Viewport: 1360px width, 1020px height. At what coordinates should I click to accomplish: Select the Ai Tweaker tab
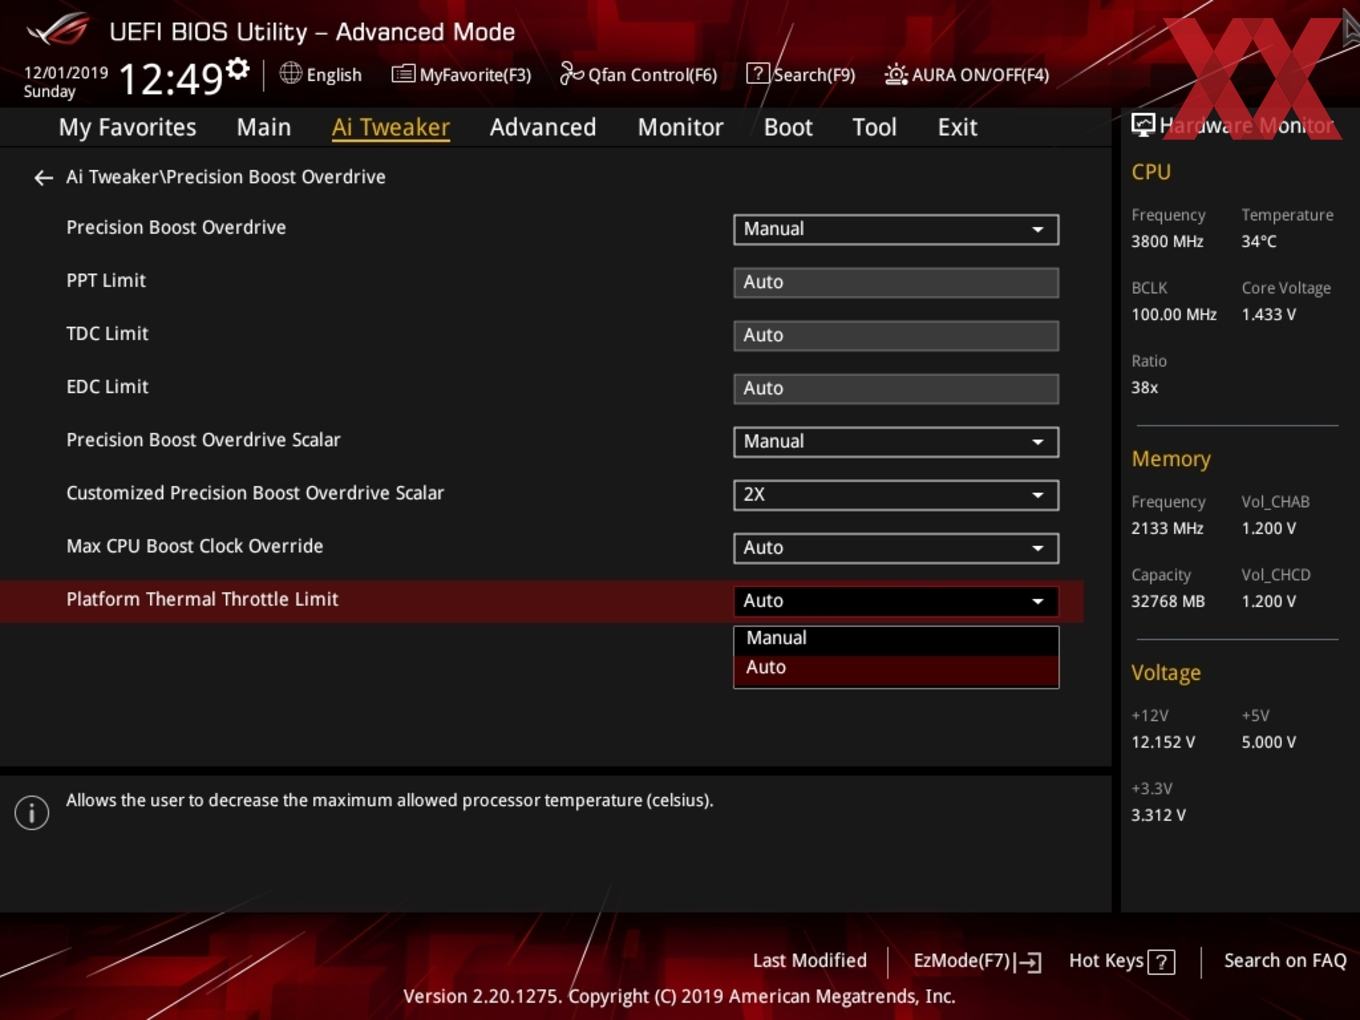click(391, 127)
